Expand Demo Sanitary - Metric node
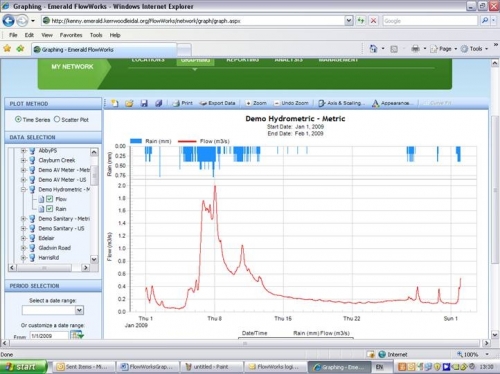This screenshot has width=500, height=374. 23,219
